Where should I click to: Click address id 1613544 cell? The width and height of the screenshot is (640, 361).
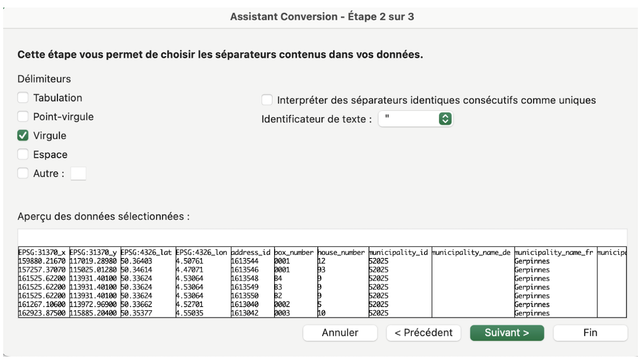pyautogui.click(x=245, y=261)
